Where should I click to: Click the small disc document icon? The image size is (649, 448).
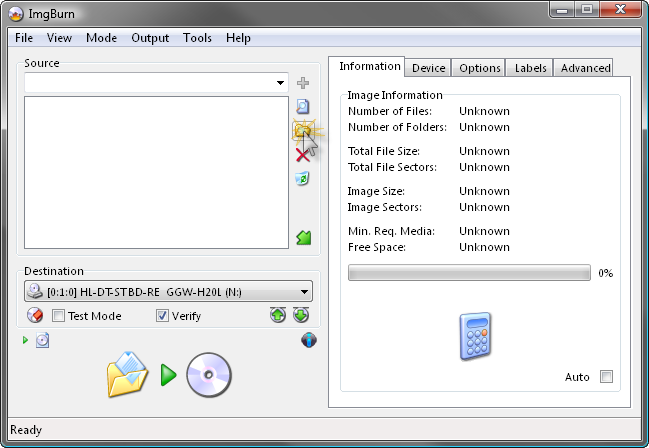coord(42,340)
